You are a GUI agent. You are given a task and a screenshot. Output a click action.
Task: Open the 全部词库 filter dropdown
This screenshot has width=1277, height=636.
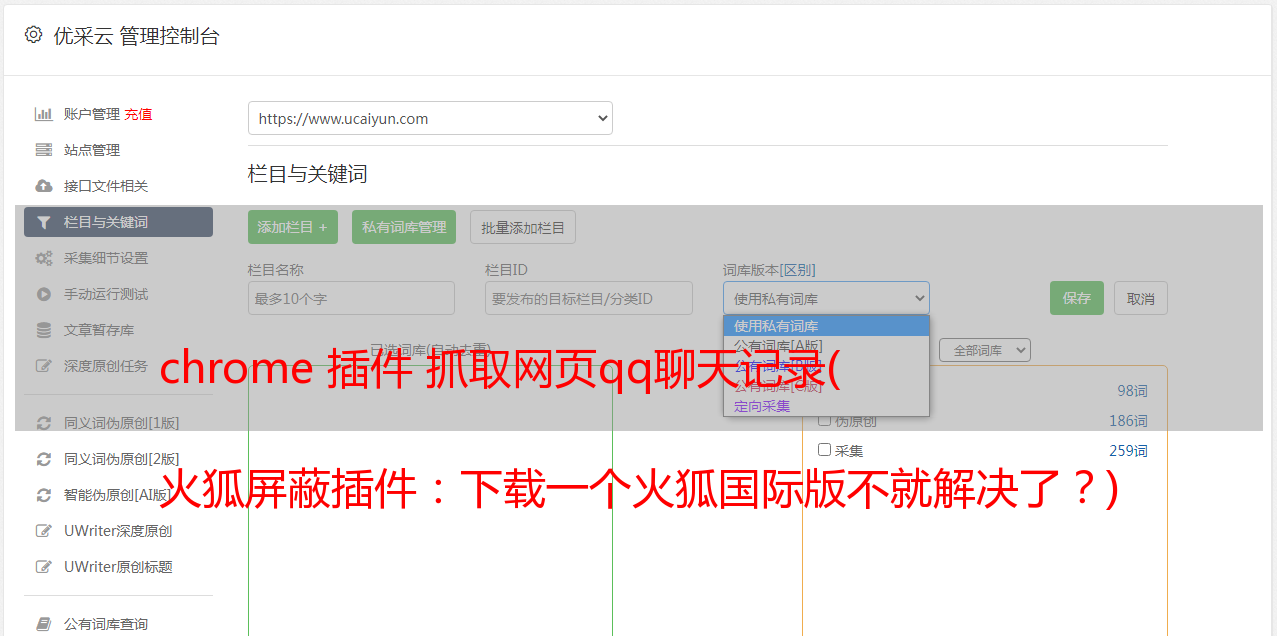click(x=984, y=350)
